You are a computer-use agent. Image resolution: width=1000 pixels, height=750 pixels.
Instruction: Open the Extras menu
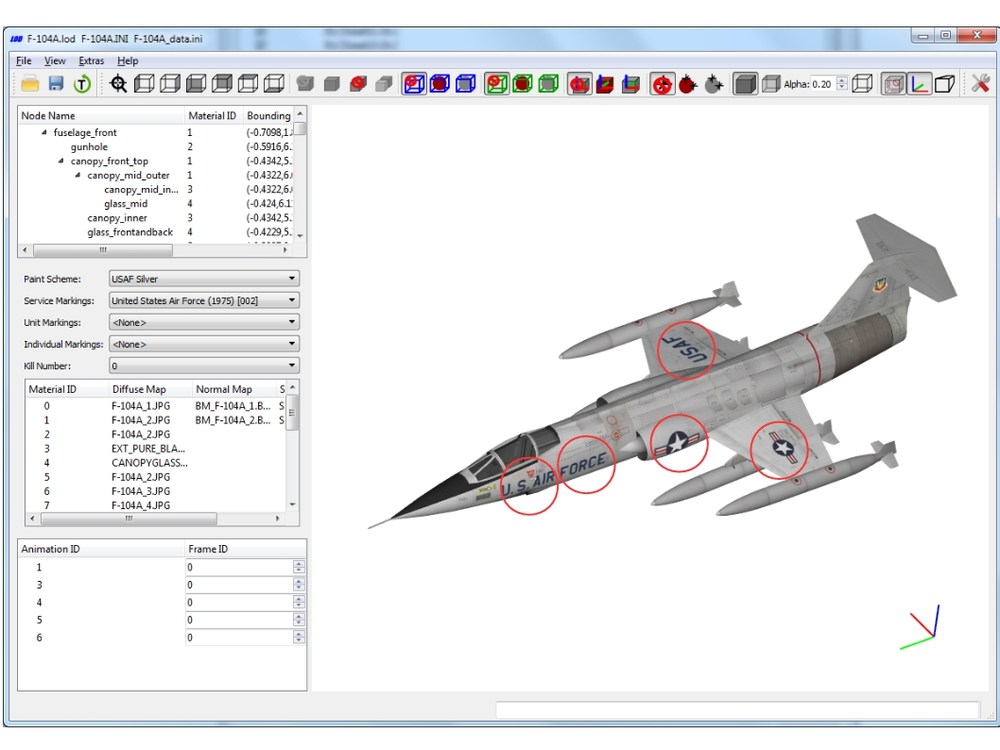[x=91, y=61]
